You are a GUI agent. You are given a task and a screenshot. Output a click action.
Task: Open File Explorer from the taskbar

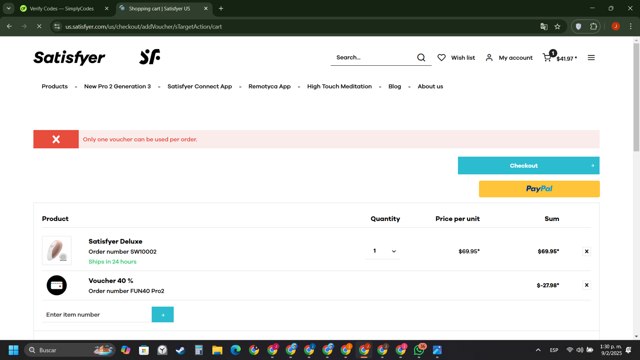pyautogui.click(x=217, y=350)
